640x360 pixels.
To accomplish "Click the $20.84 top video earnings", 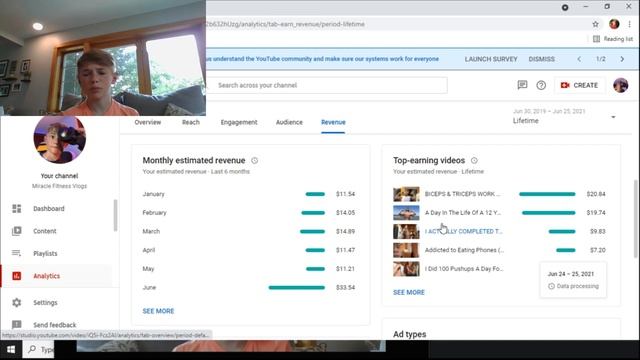I will click(596, 194).
